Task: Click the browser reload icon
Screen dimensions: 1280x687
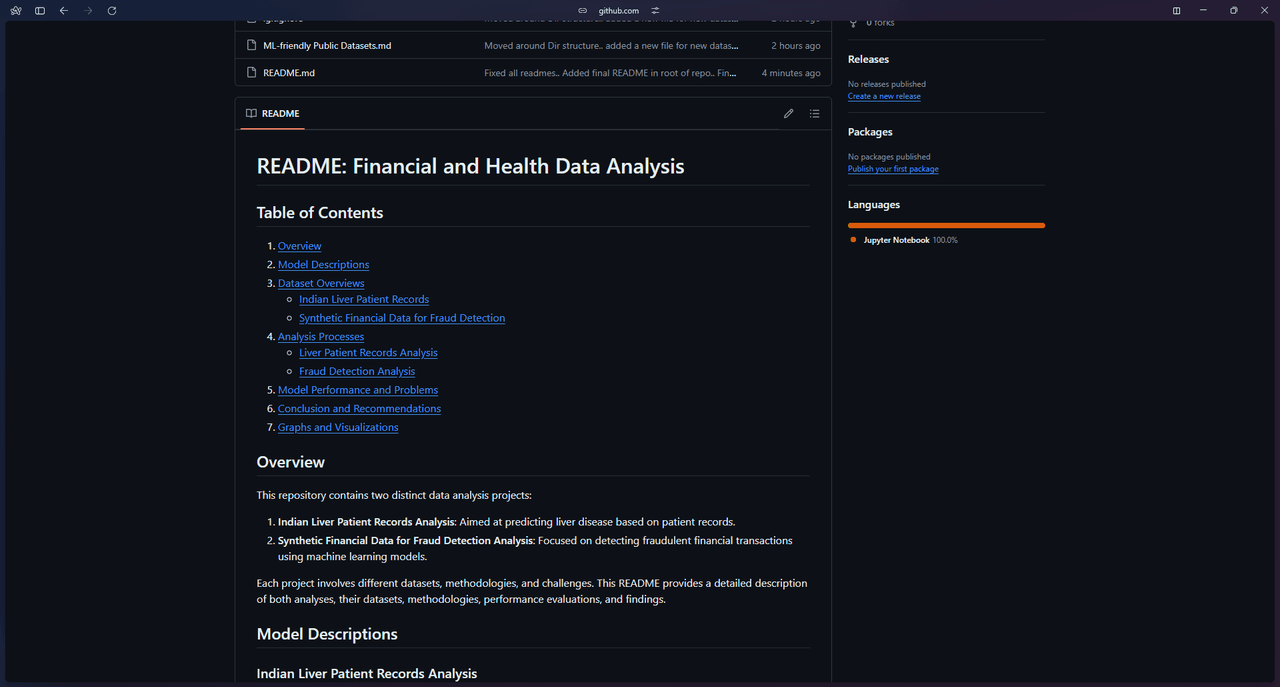Action: pos(112,10)
